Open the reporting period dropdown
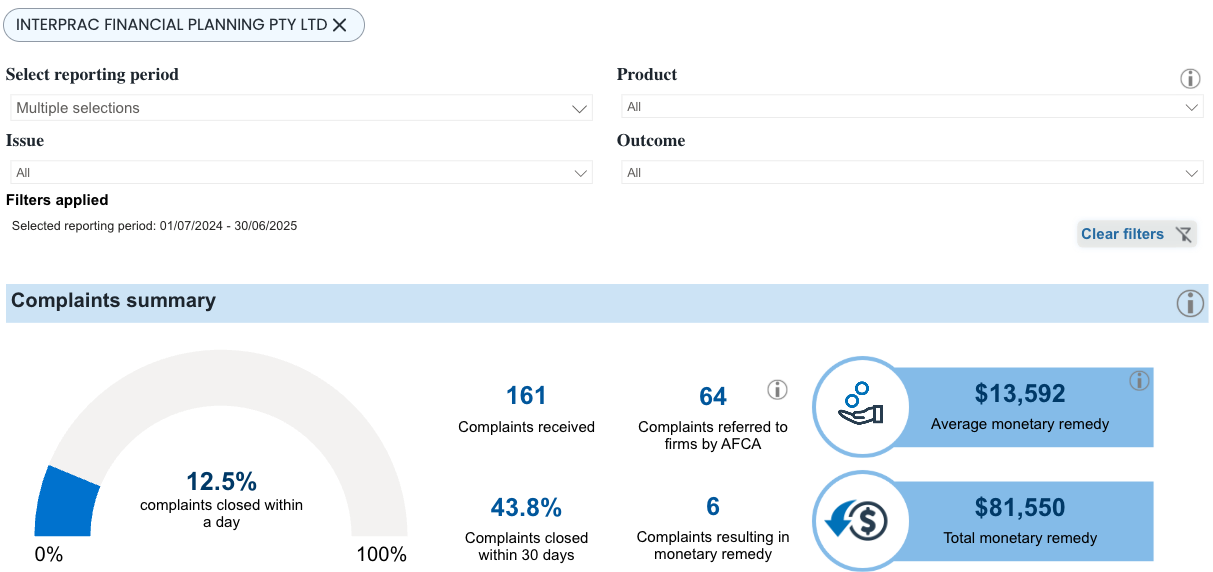This screenshot has height=572, width=1213. [300, 108]
